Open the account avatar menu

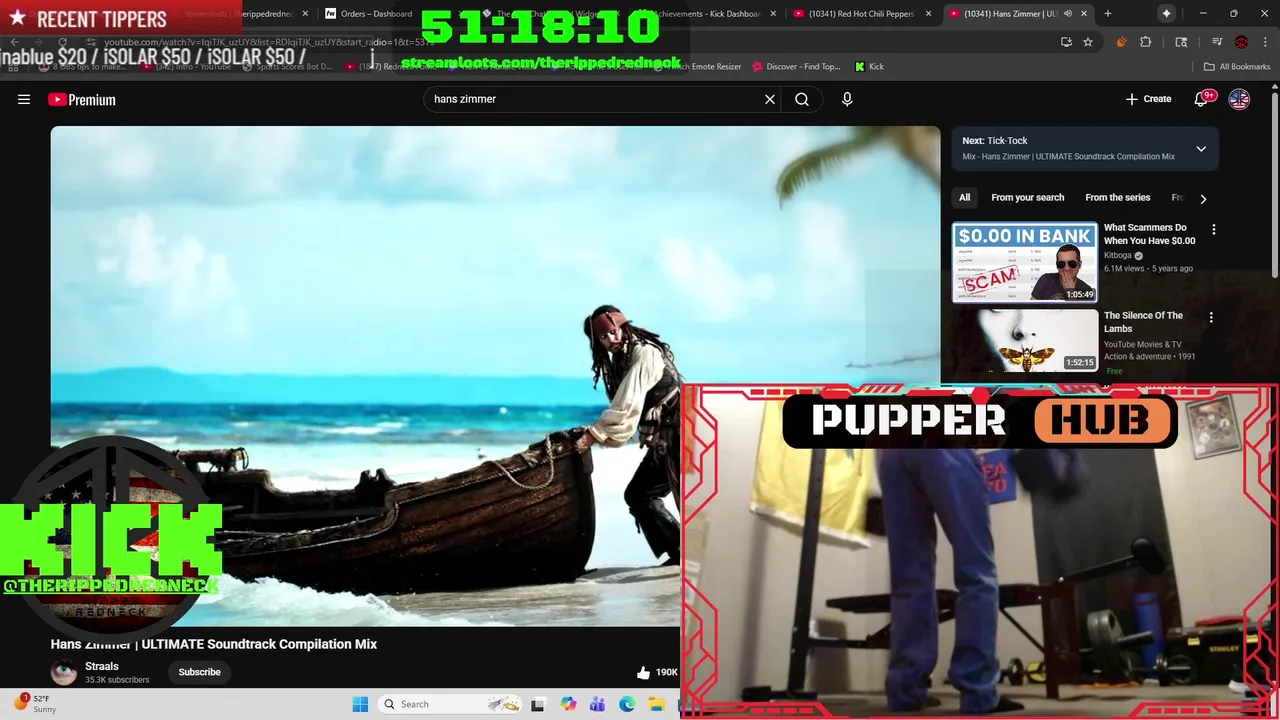[x=1239, y=99]
